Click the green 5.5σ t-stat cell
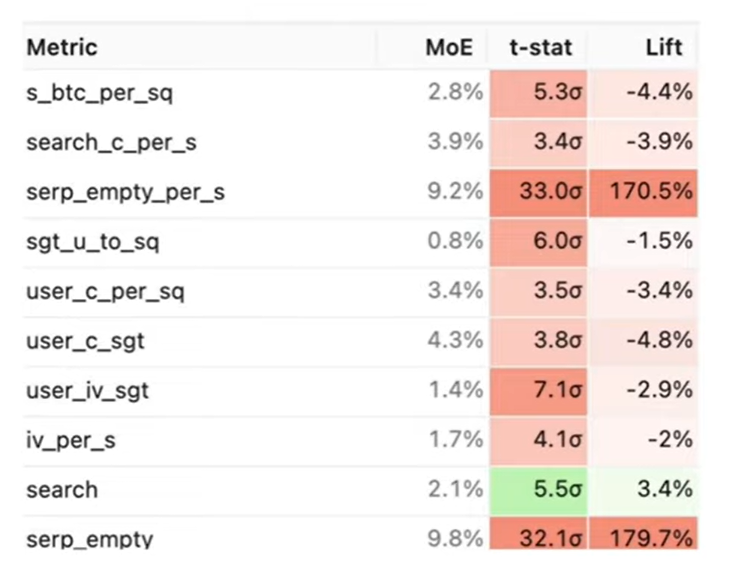This screenshot has height=570, width=733. [x=540, y=490]
